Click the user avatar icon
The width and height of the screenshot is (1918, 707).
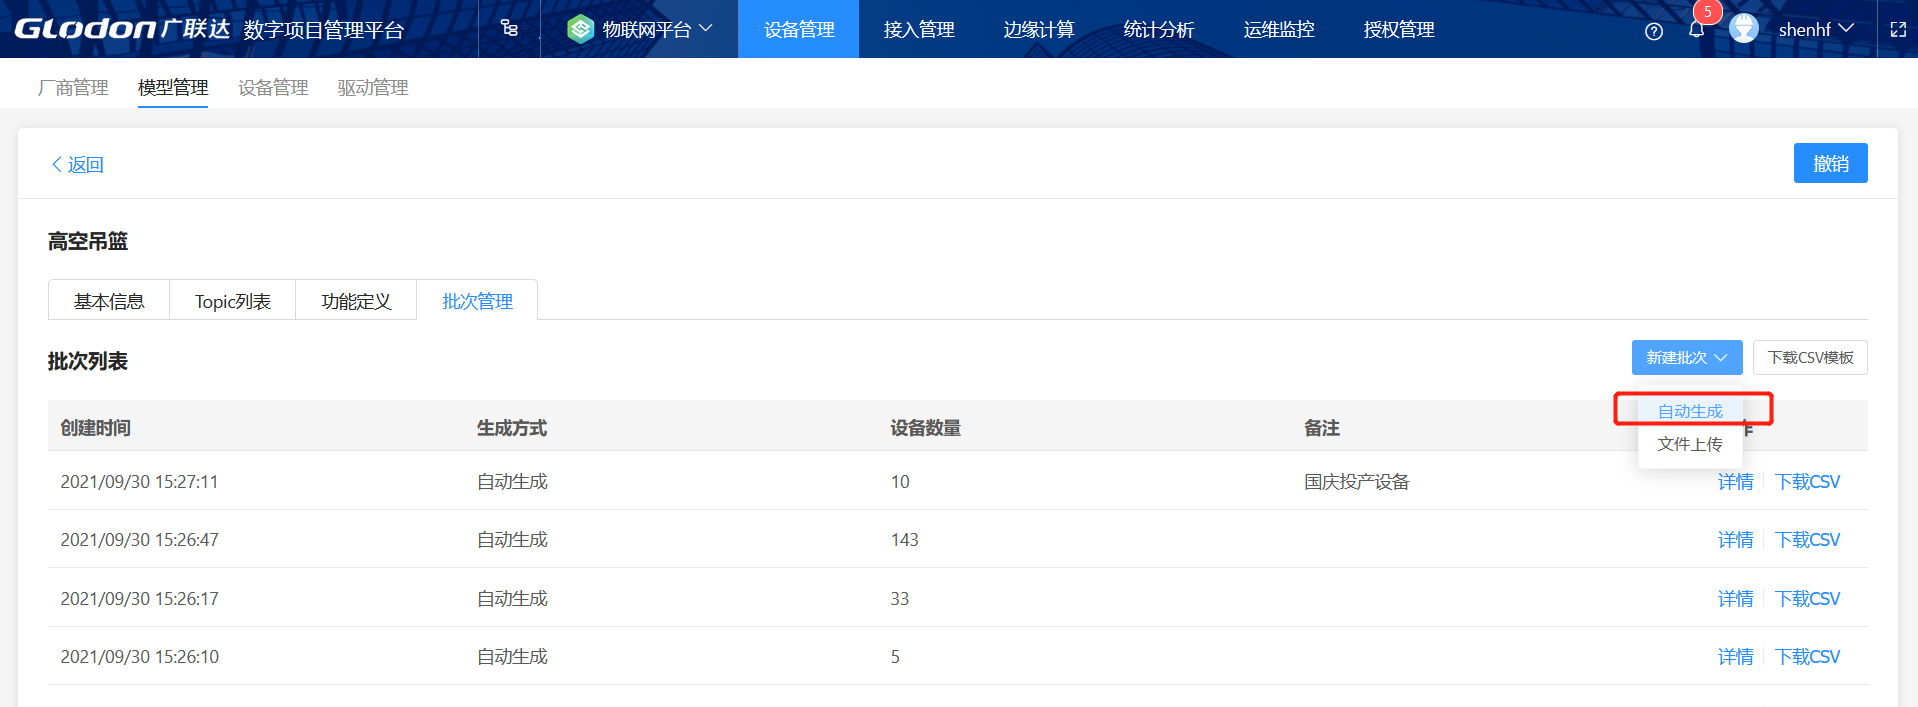[x=1743, y=29]
